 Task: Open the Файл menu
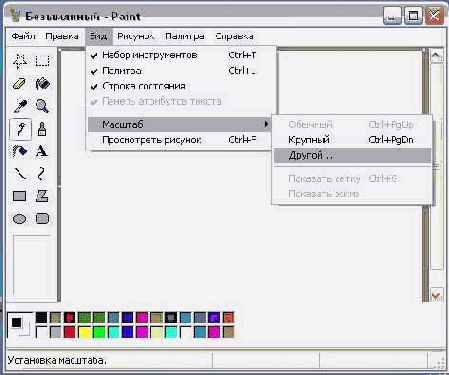[x=23, y=36]
